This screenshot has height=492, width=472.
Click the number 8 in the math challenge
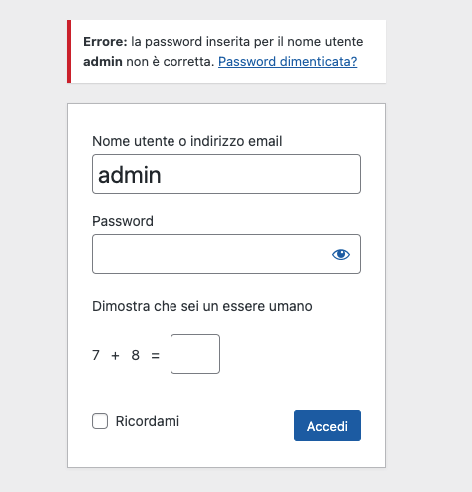click(x=135, y=355)
